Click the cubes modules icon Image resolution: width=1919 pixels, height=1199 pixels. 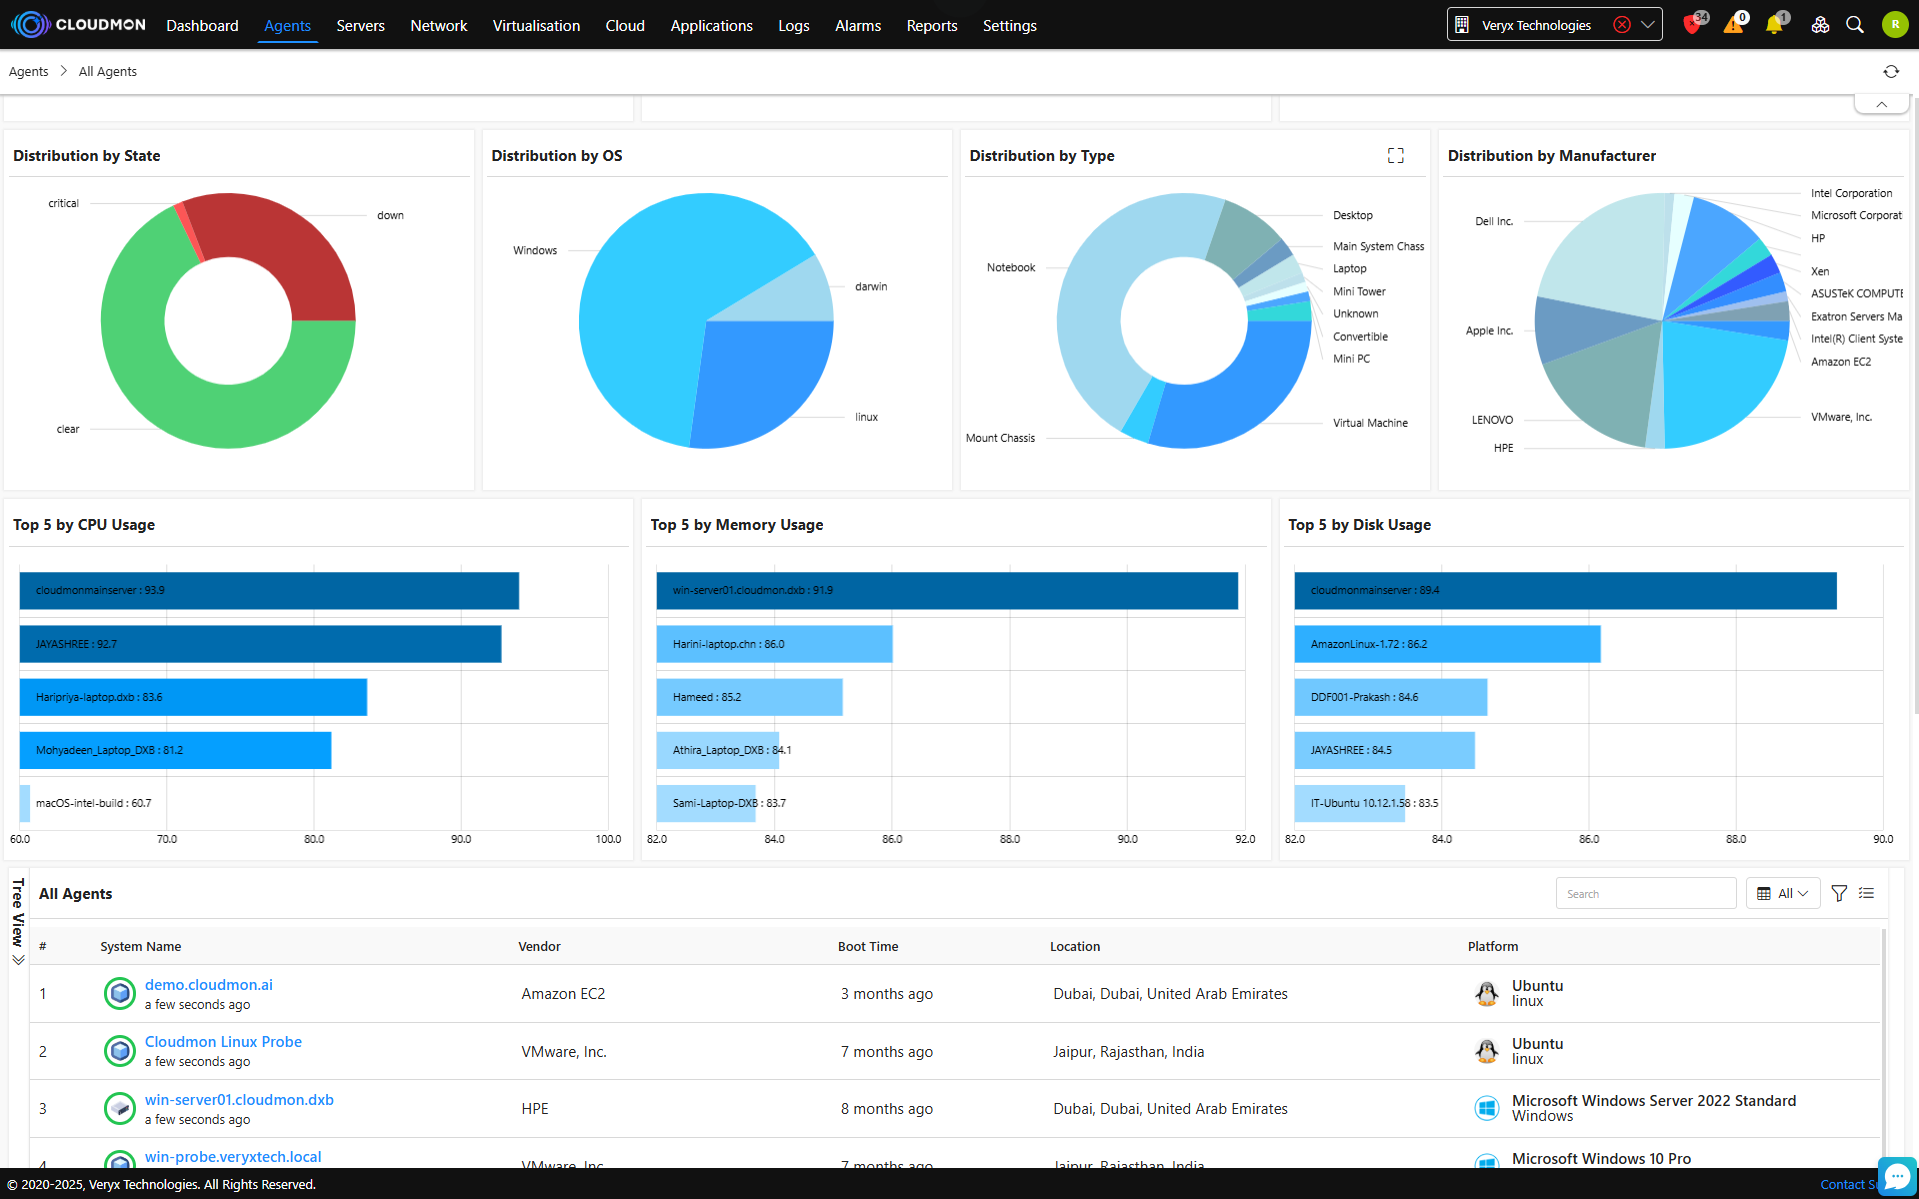(x=1820, y=25)
